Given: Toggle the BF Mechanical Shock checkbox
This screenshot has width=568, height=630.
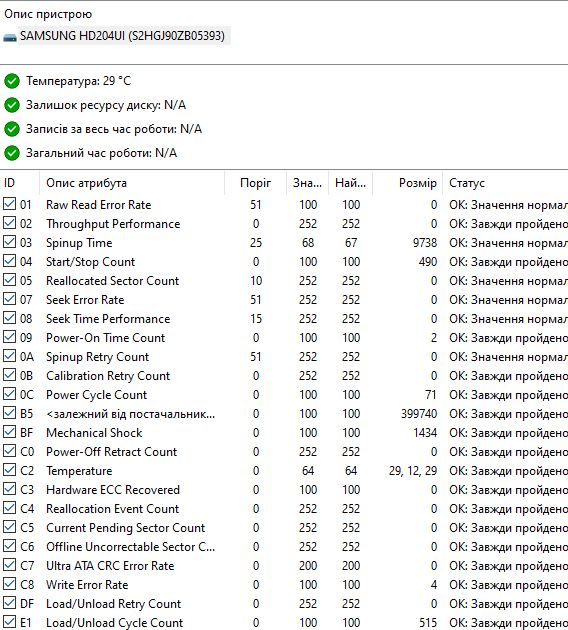Looking at the screenshot, I should (10, 432).
